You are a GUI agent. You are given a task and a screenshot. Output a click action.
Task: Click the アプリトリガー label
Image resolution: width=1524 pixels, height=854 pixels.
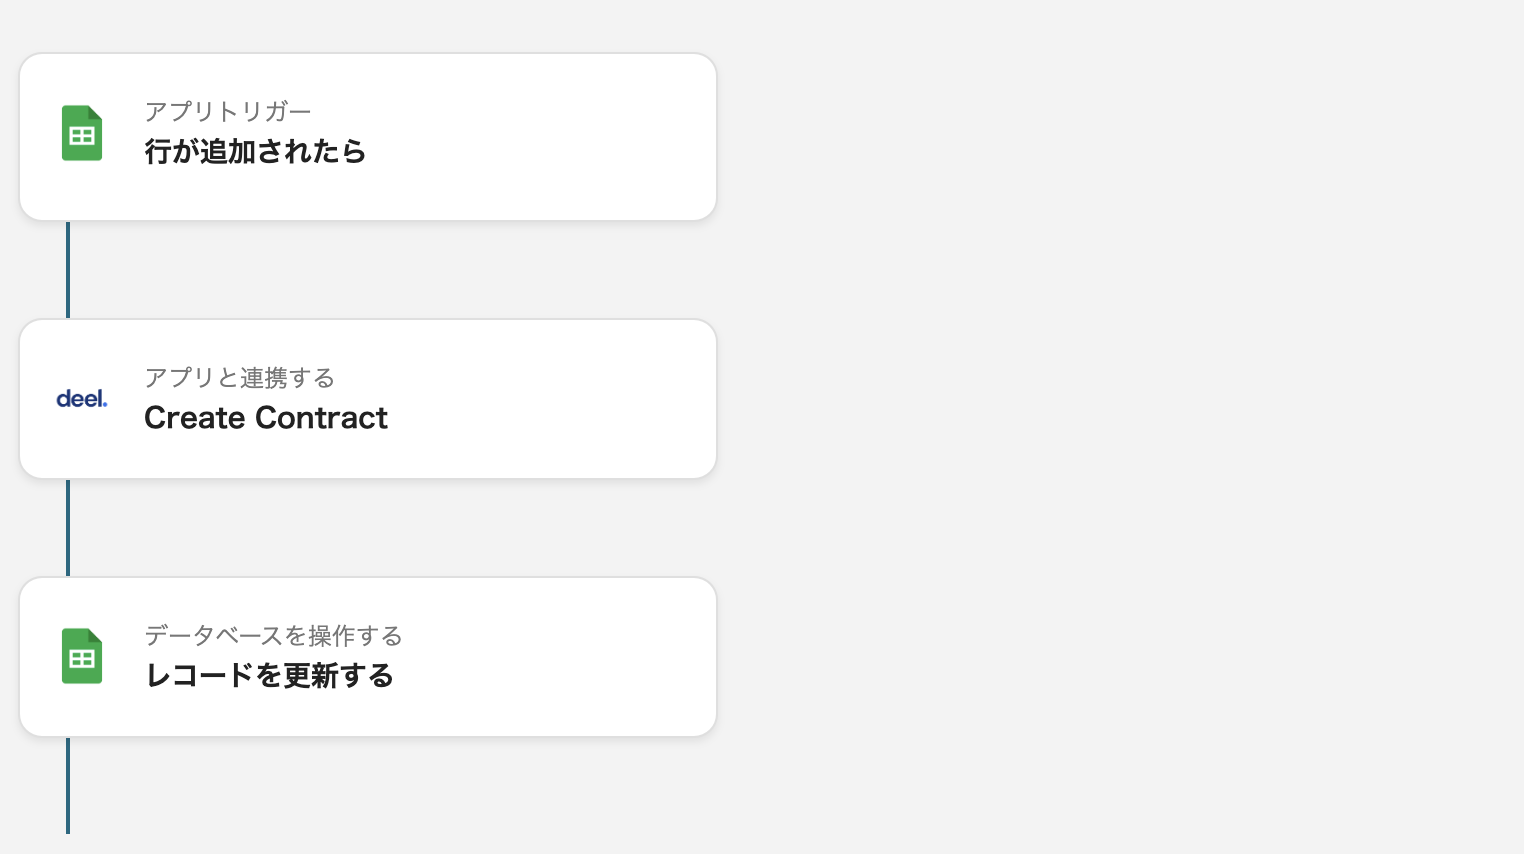tap(228, 112)
